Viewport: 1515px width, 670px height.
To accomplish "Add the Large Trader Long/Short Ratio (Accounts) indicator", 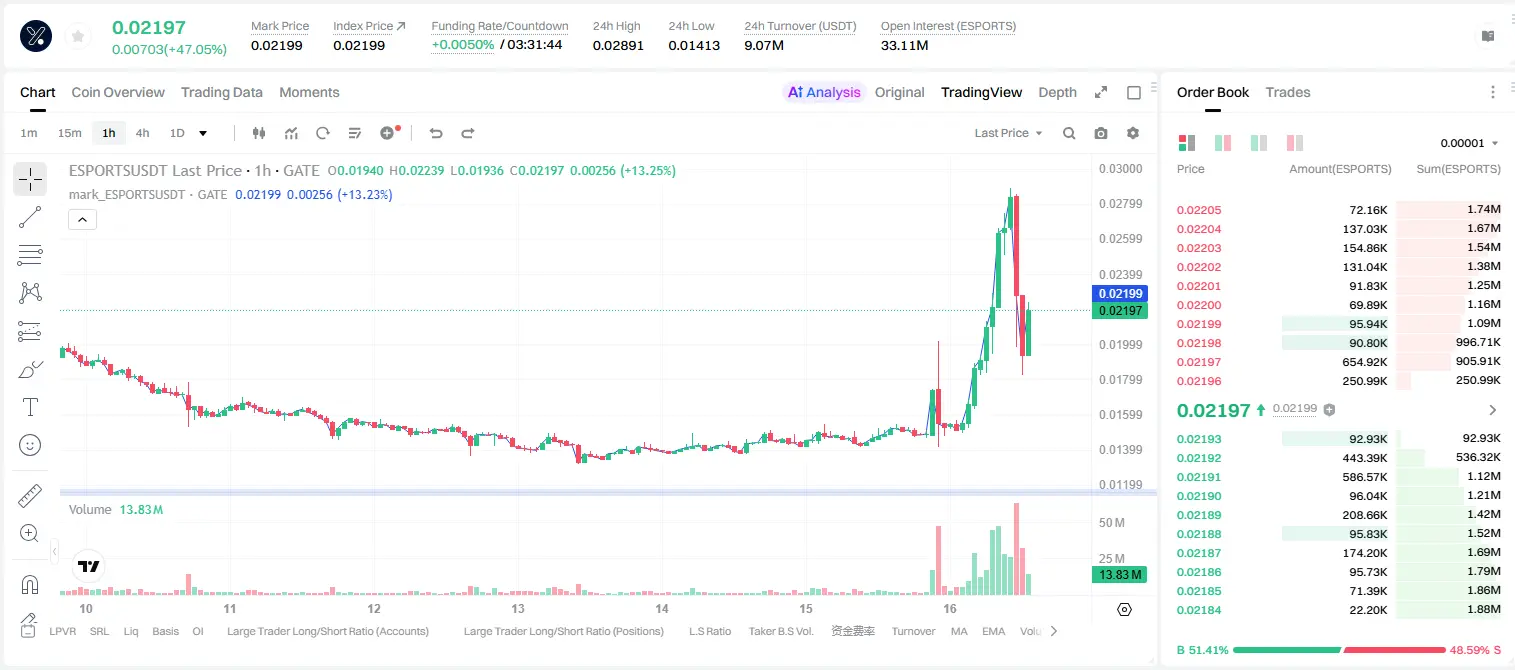I will [x=328, y=631].
